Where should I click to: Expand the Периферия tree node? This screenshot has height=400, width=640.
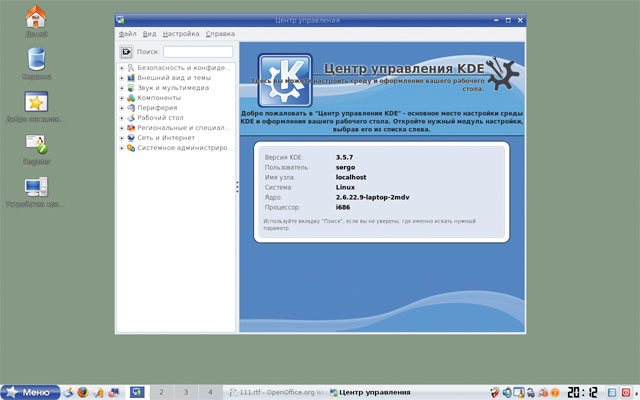[122, 108]
